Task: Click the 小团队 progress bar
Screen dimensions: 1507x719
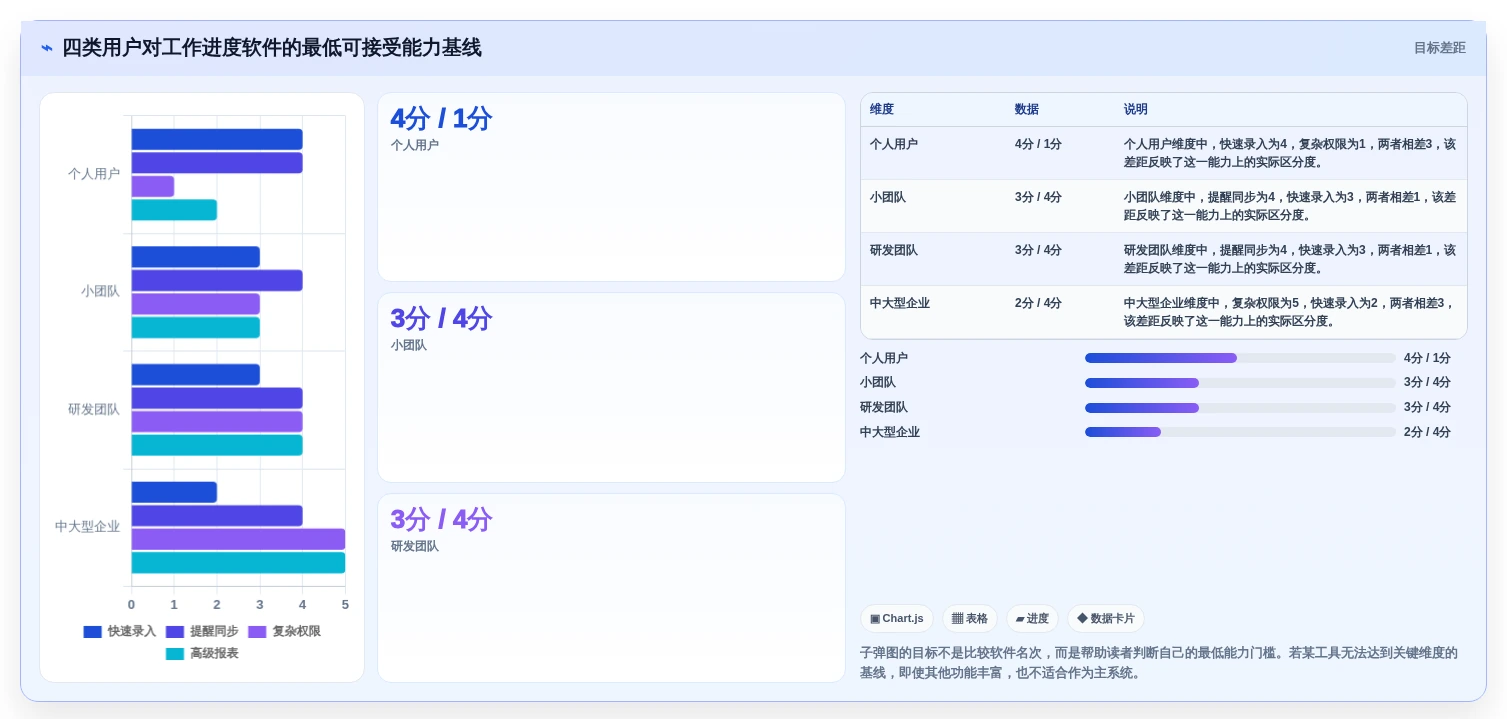Action: coord(1240,383)
